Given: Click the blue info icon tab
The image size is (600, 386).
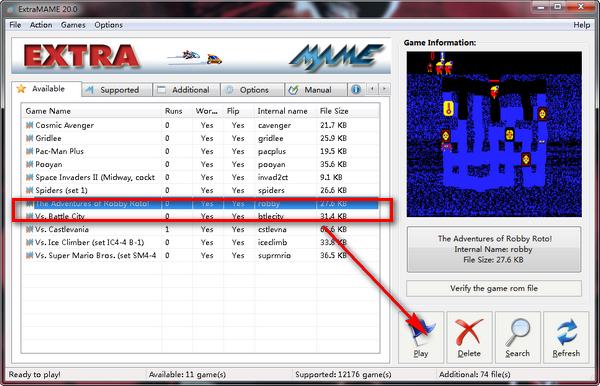Looking at the screenshot, I should tap(356, 90).
